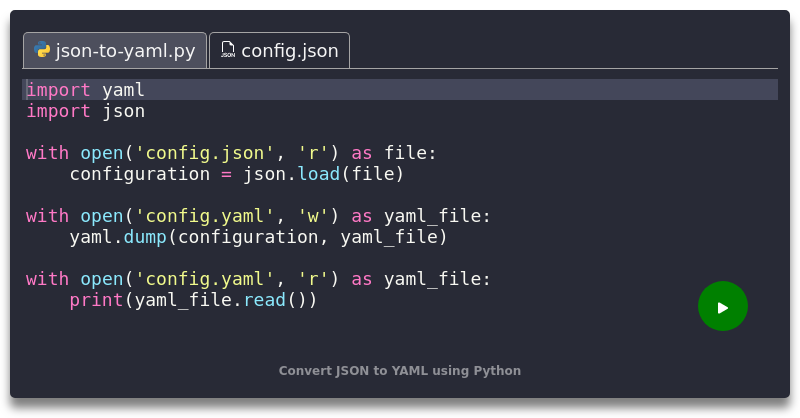Click the first "with" keyword in the code

[47, 153]
